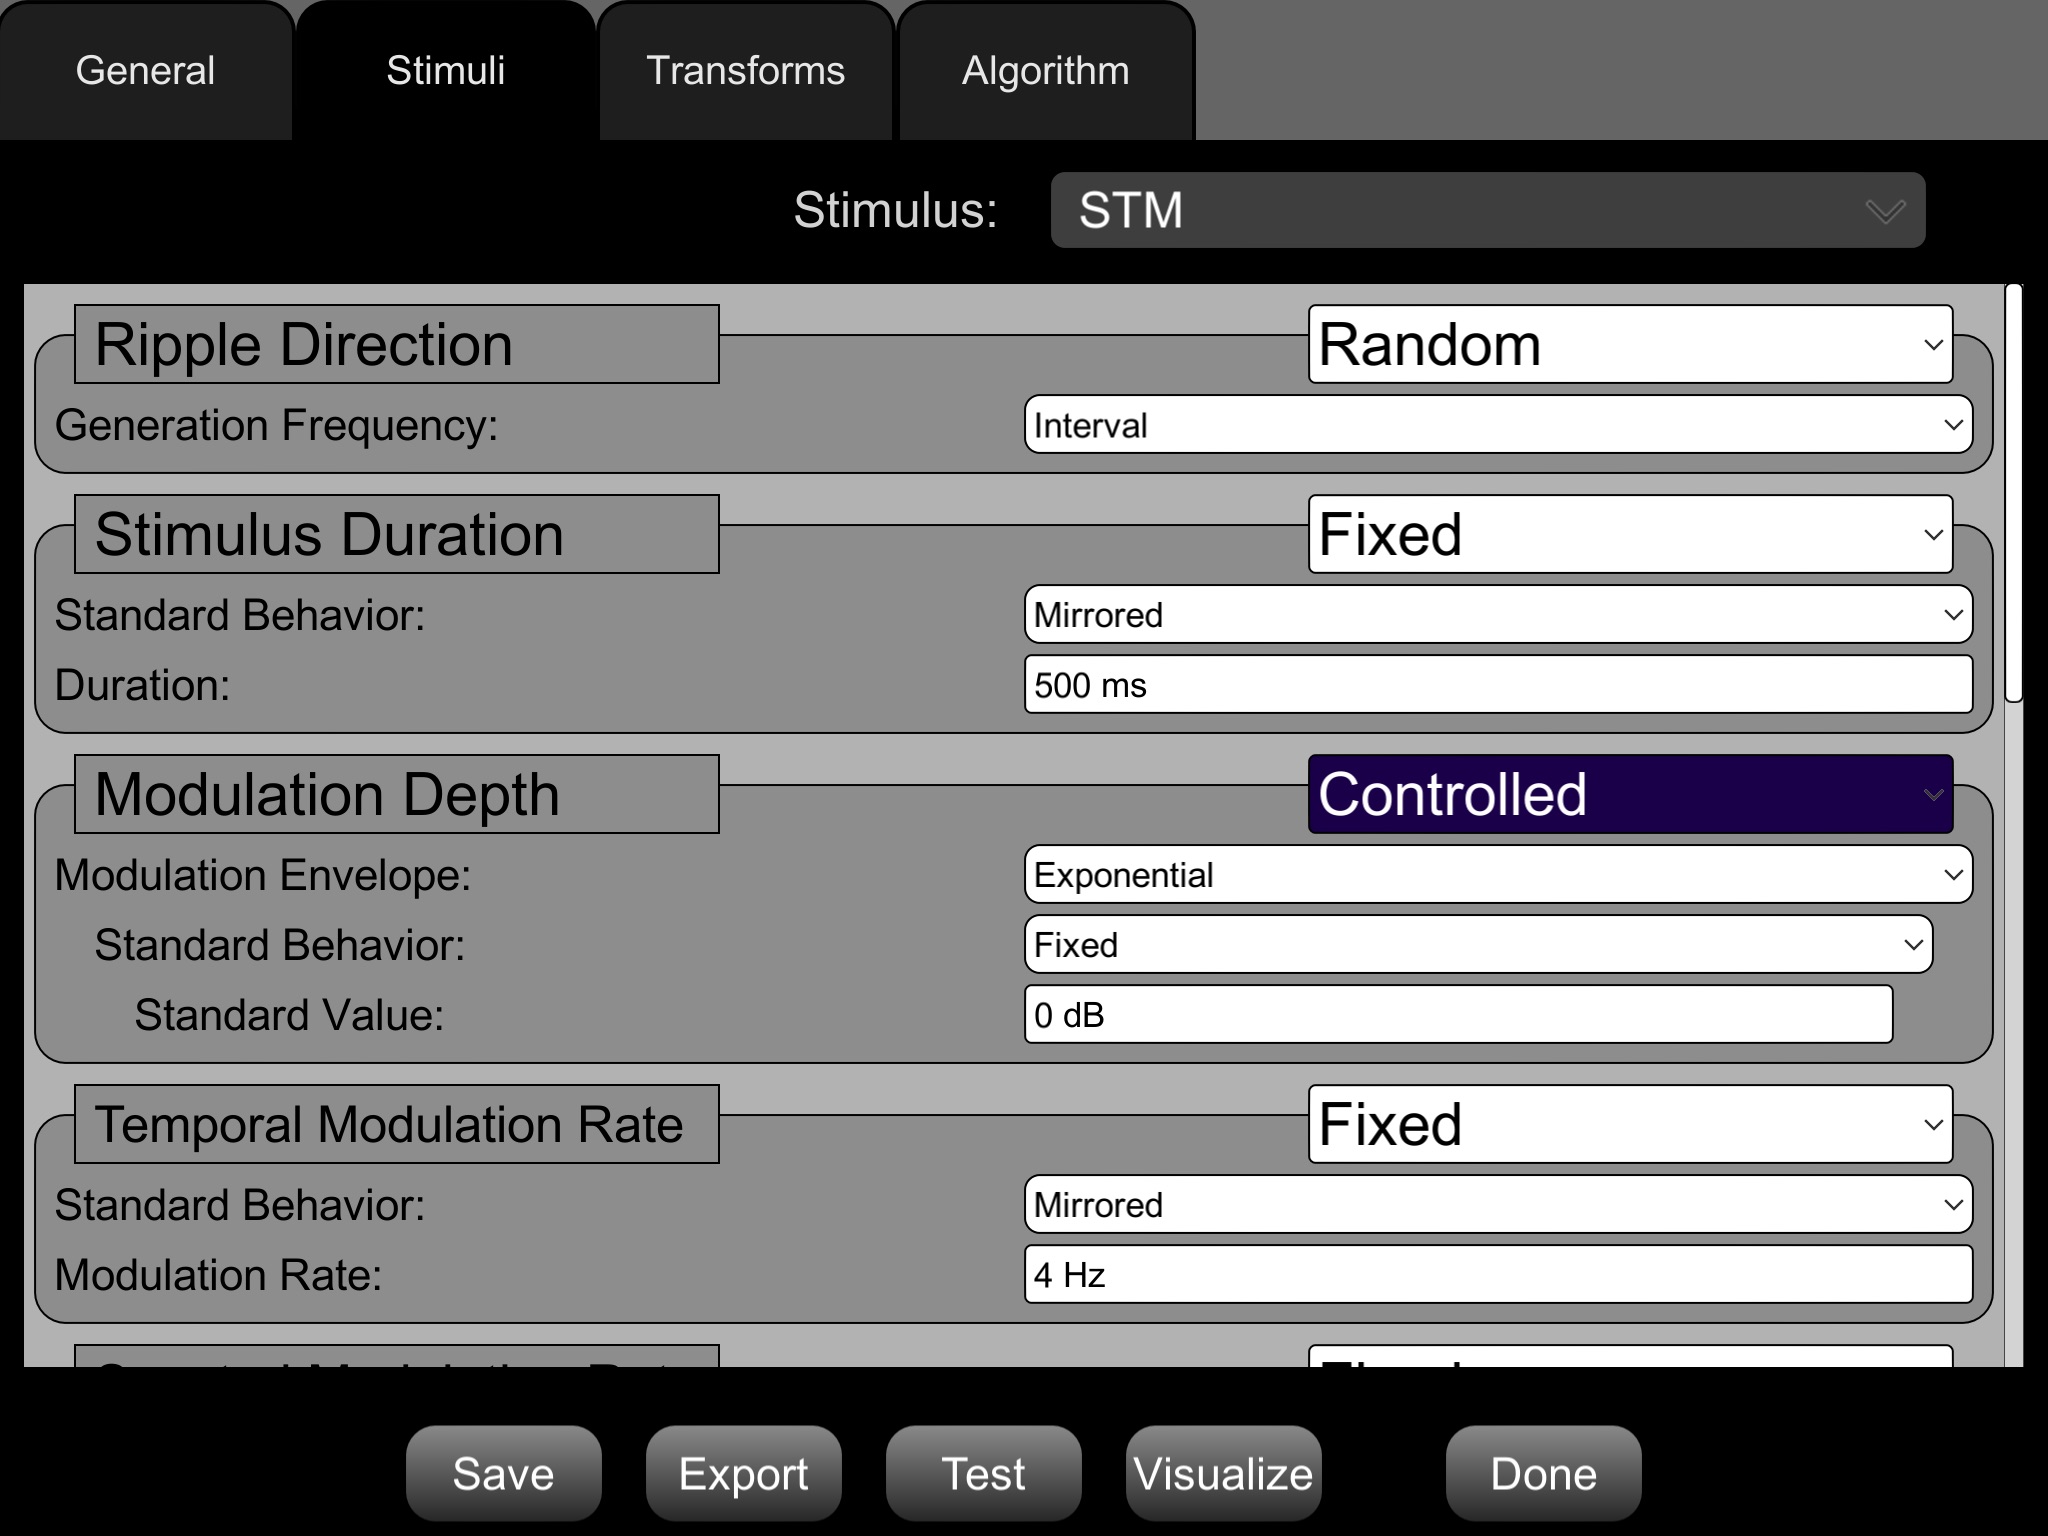Open the Standard Behavior mirrored dropdown
This screenshot has height=1536, width=2048.
(1500, 613)
